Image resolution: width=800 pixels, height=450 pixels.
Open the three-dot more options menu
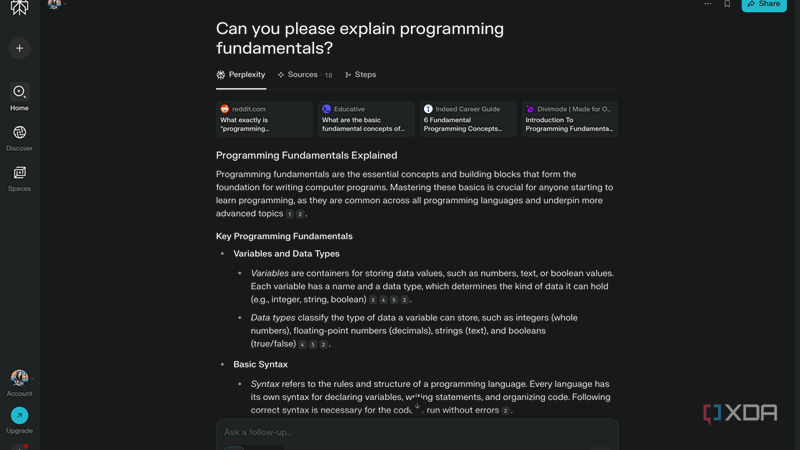(707, 5)
